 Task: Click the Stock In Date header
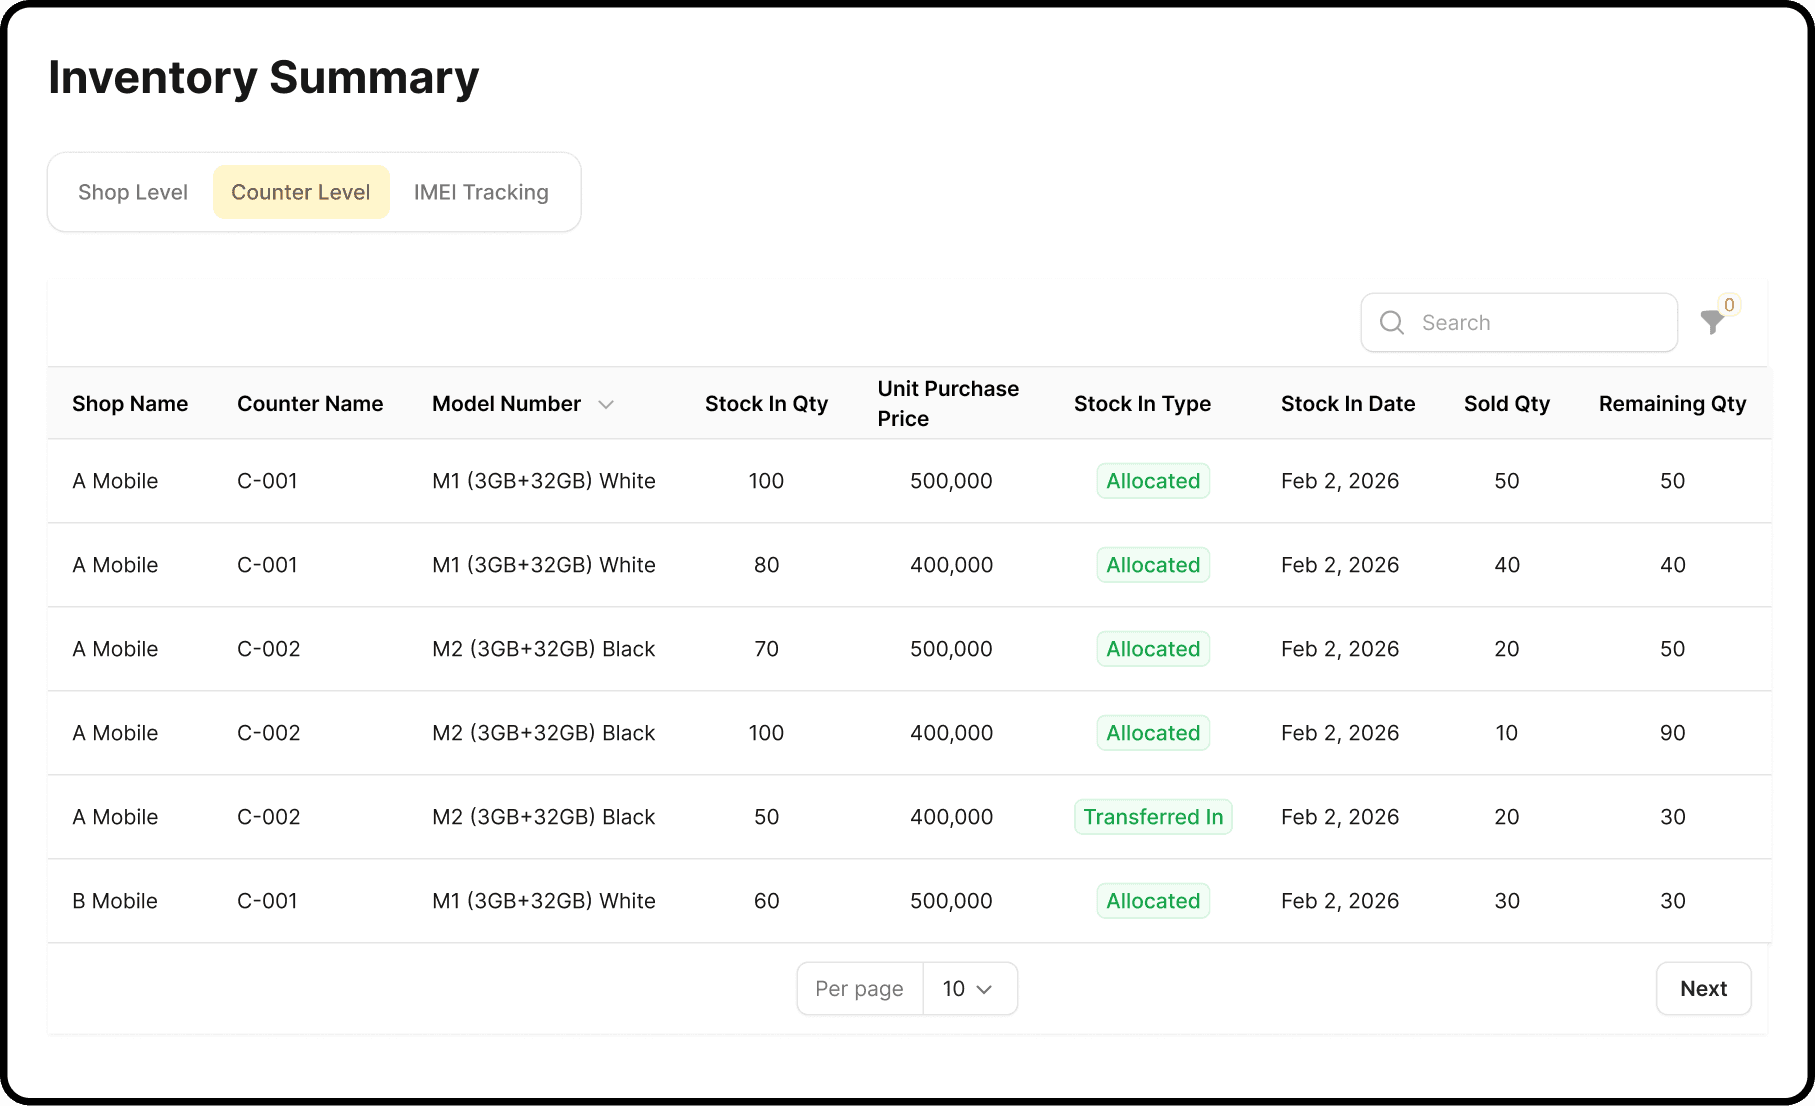(x=1348, y=404)
